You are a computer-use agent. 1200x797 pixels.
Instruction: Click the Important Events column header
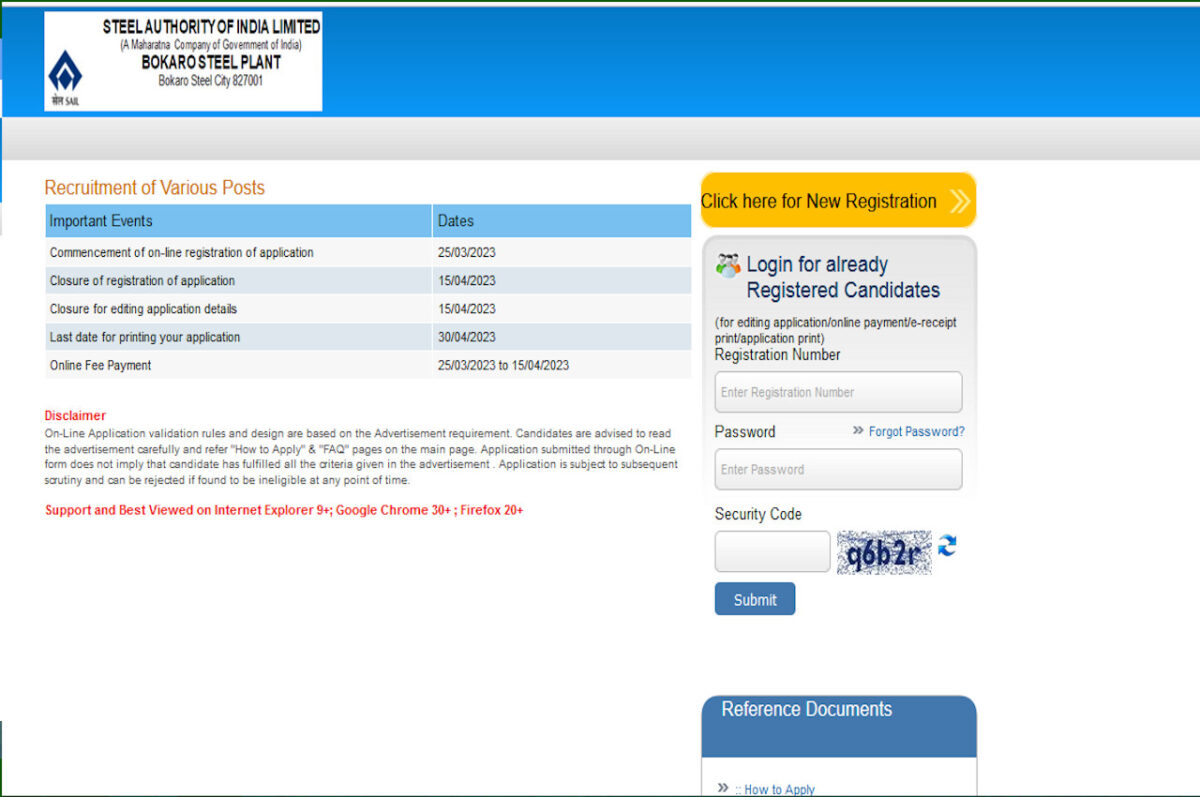pyautogui.click(x=238, y=221)
